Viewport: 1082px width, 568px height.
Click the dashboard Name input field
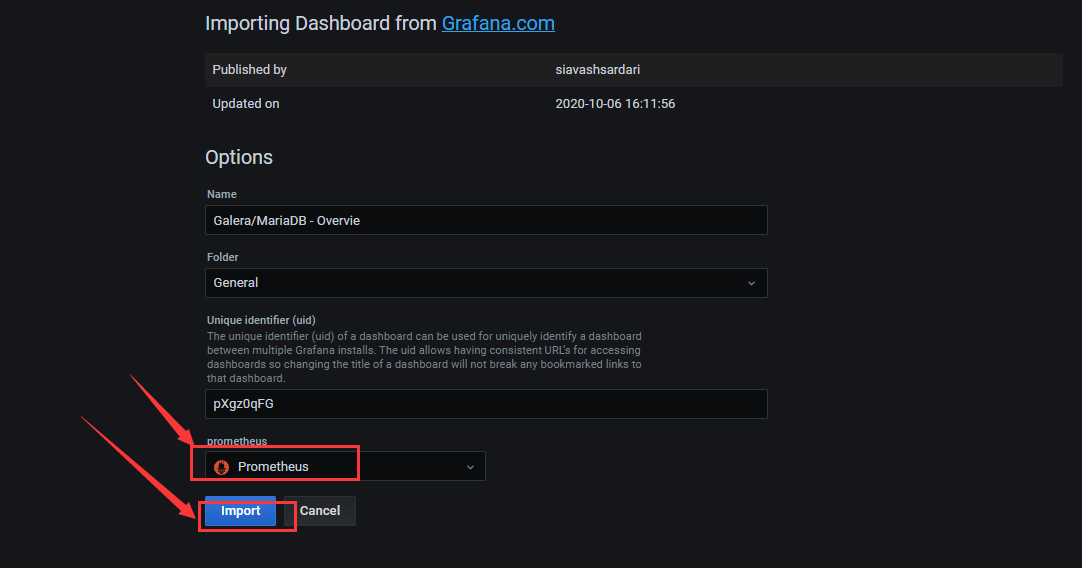click(x=486, y=220)
